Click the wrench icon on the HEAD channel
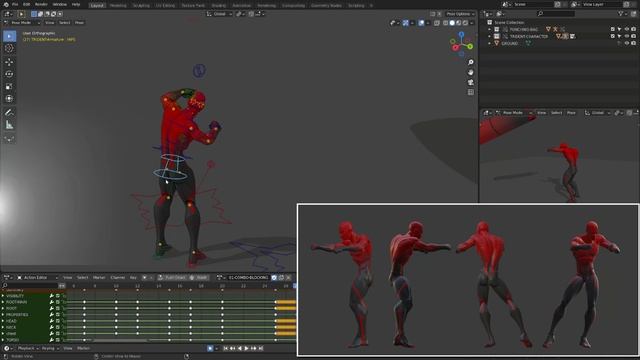 point(51,321)
